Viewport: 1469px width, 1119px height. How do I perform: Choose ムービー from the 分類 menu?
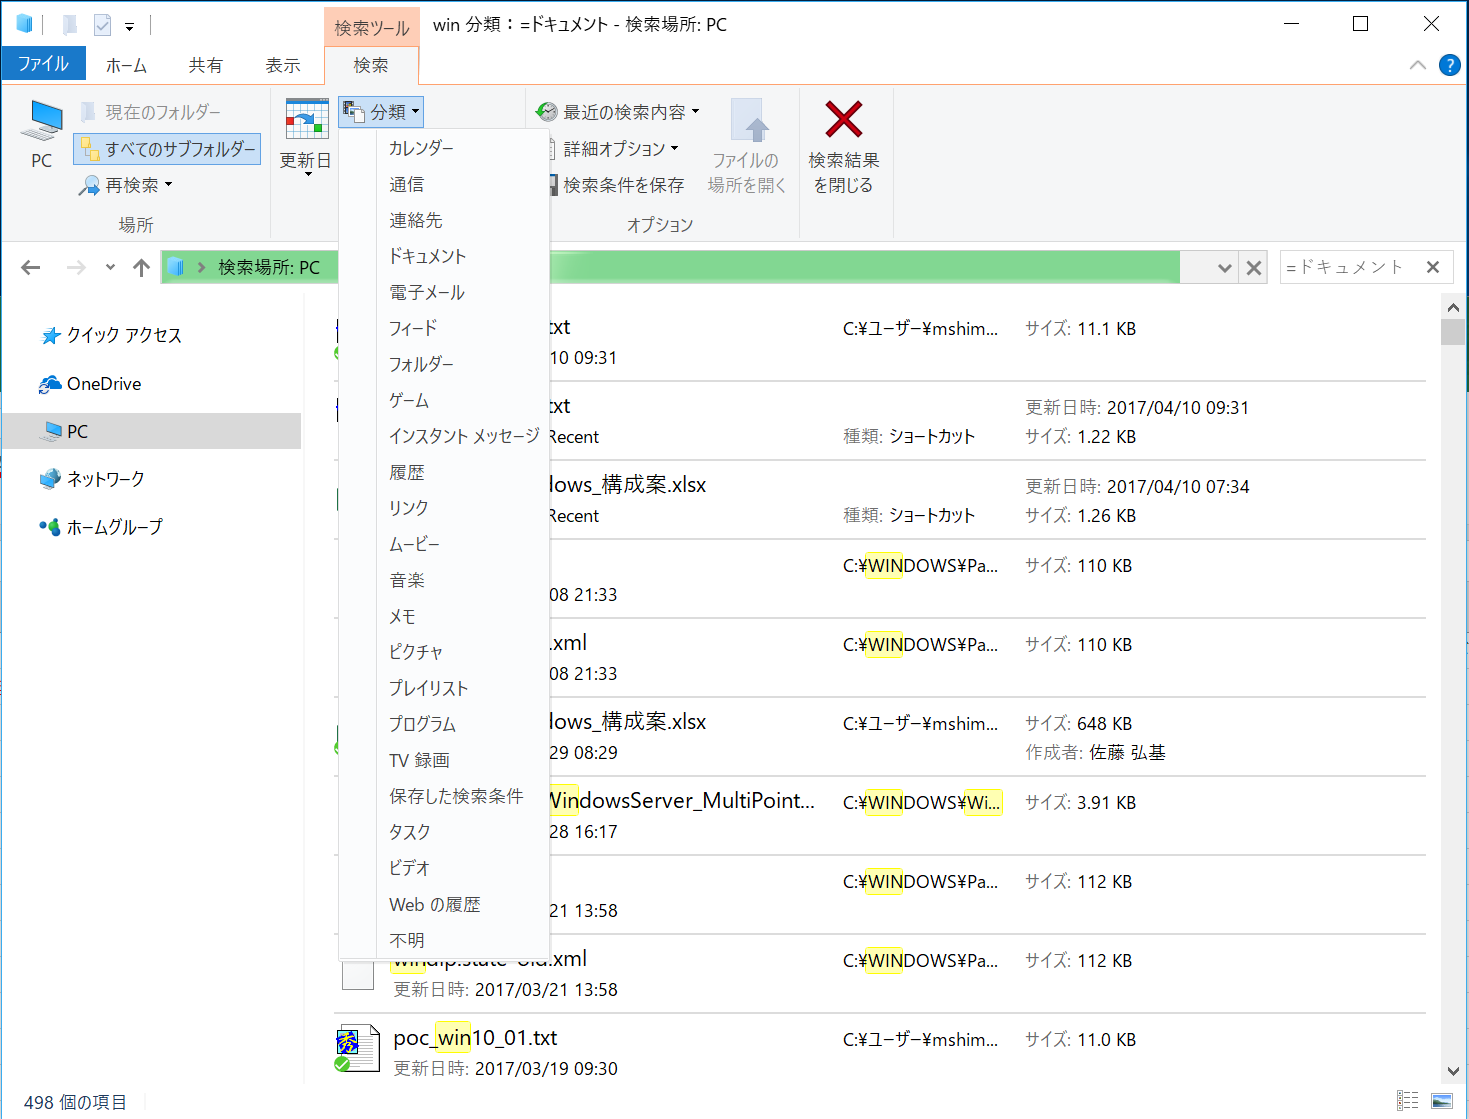pos(444,544)
